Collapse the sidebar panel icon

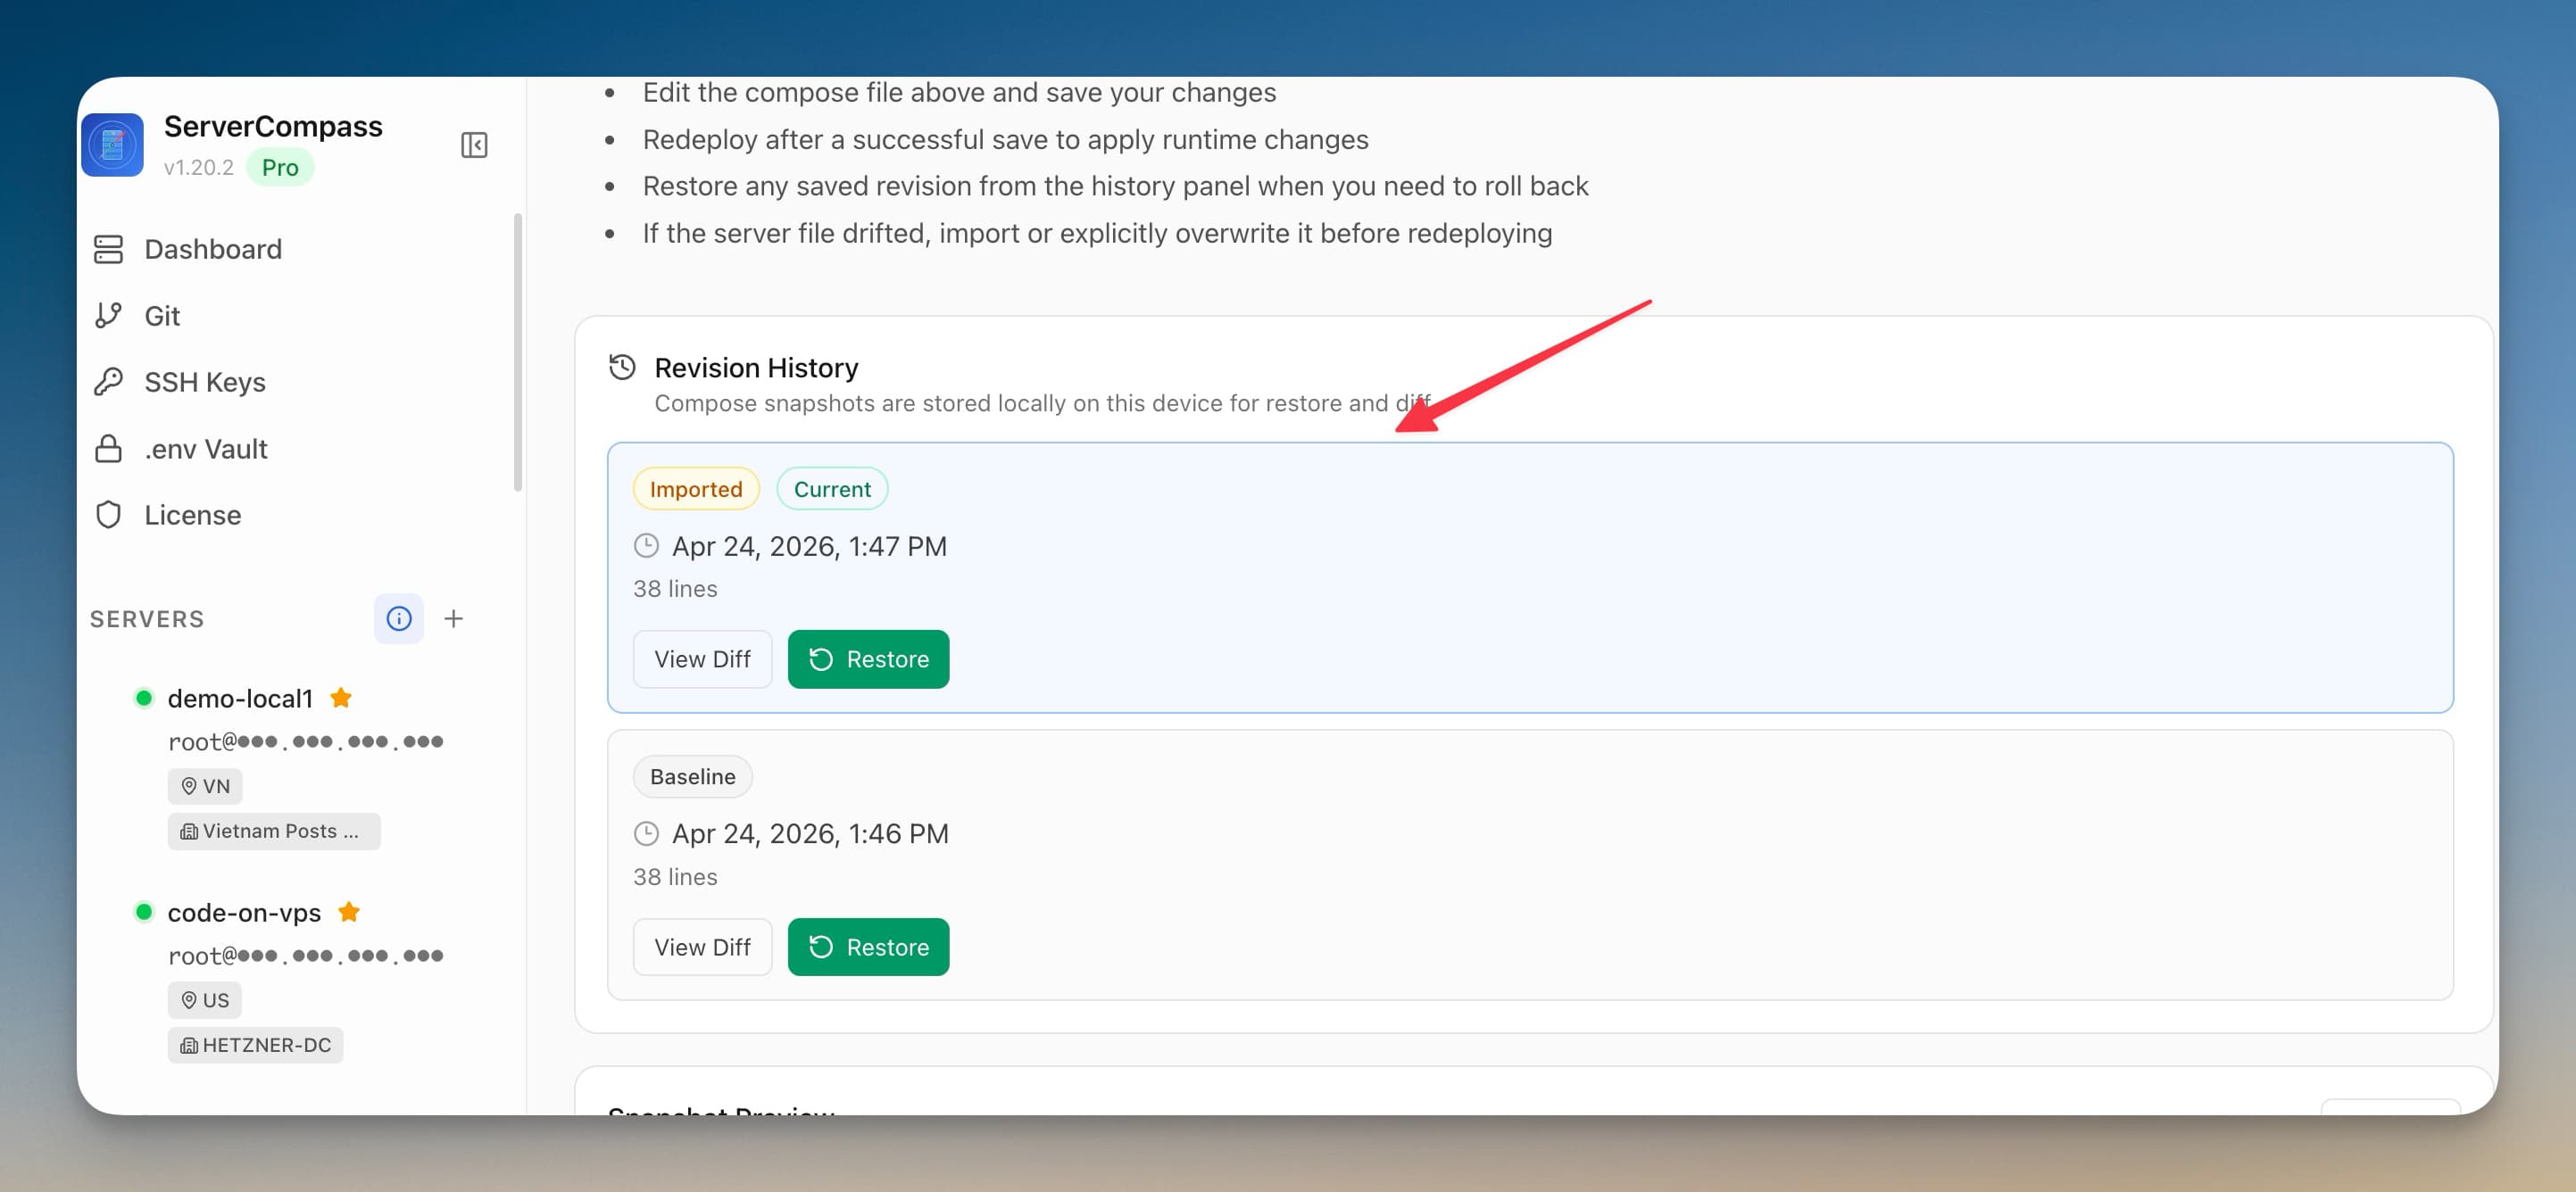pyautogui.click(x=474, y=145)
